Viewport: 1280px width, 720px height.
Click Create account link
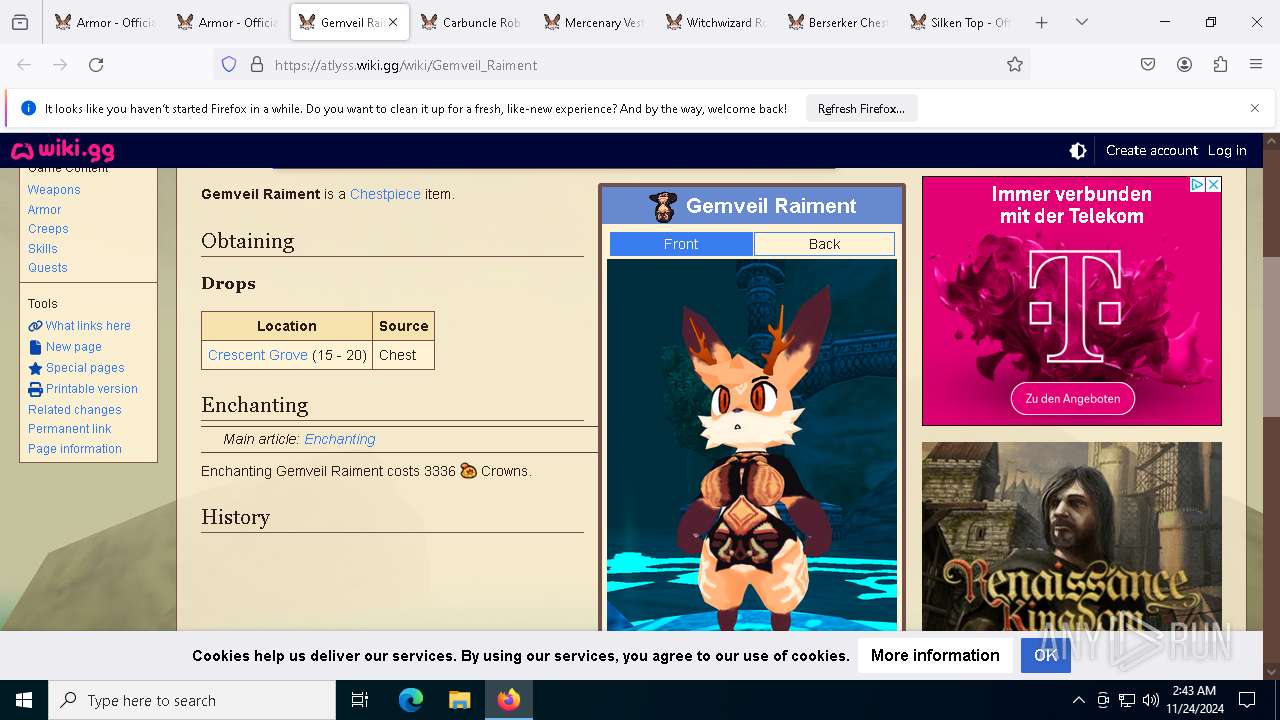pyautogui.click(x=1151, y=151)
